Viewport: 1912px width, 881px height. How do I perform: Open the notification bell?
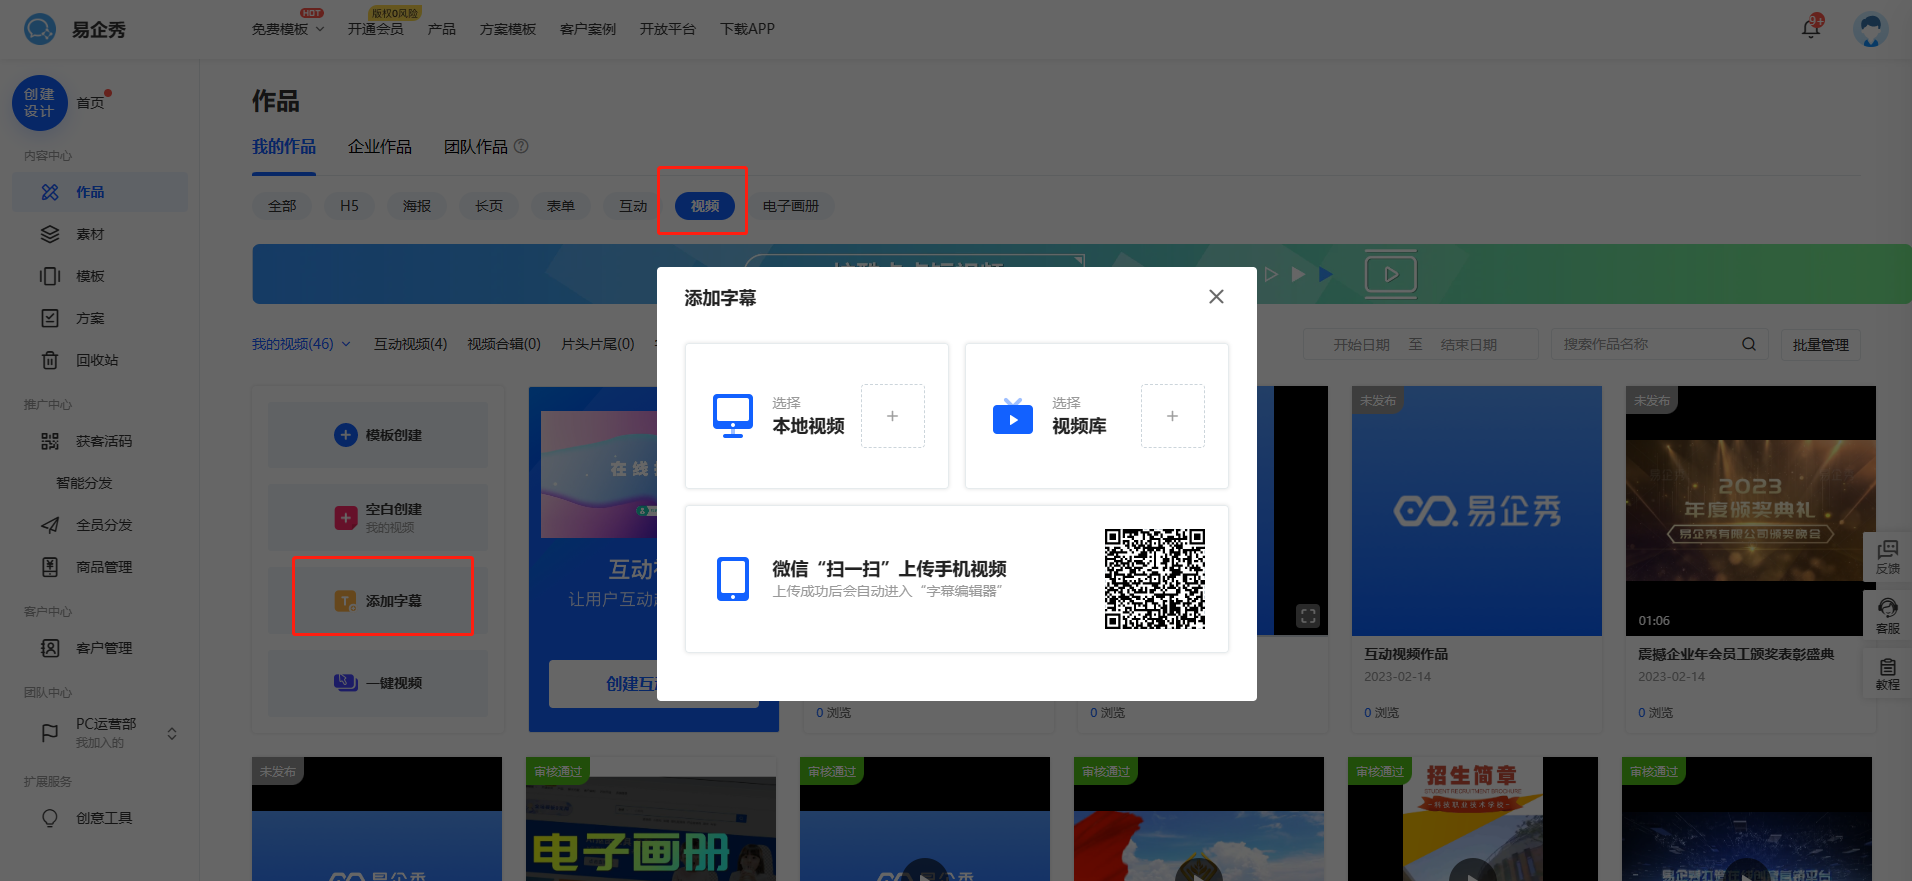(x=1811, y=28)
